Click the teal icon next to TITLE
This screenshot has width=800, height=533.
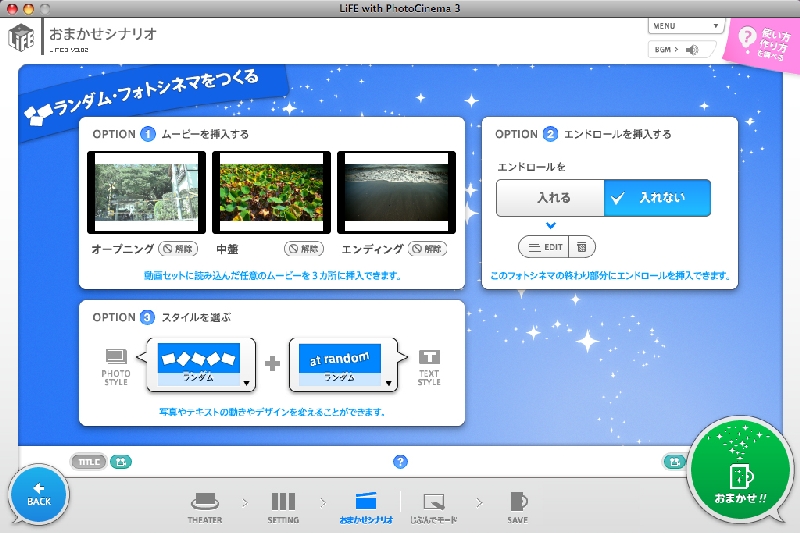(120, 462)
